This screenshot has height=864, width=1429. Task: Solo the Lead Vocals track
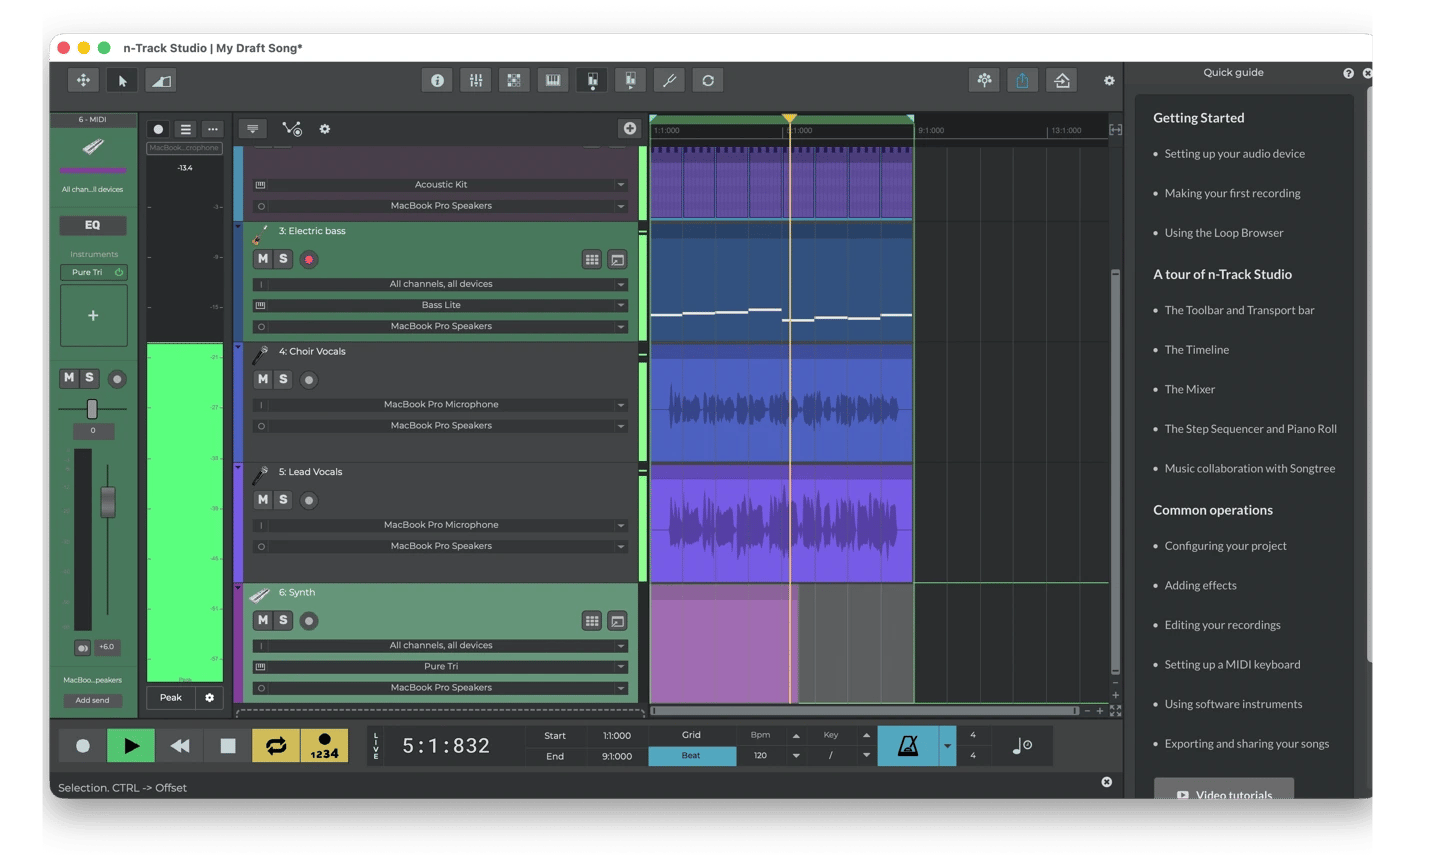point(283,499)
